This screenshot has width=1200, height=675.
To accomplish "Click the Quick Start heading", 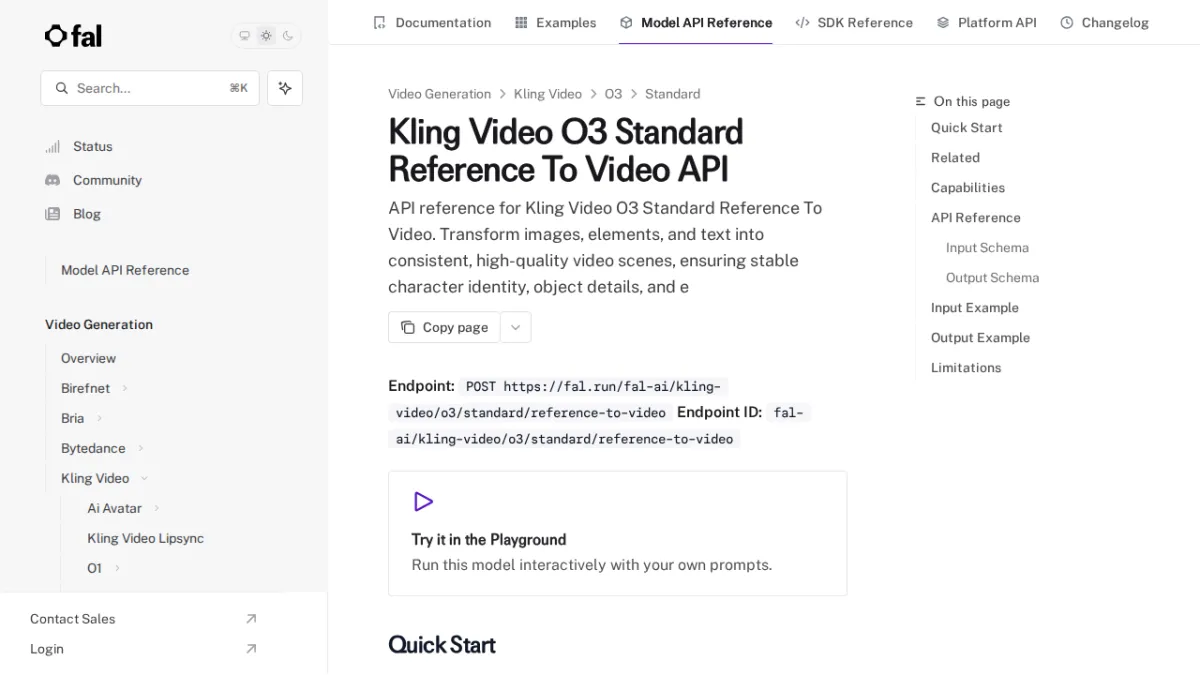I will (x=442, y=645).
